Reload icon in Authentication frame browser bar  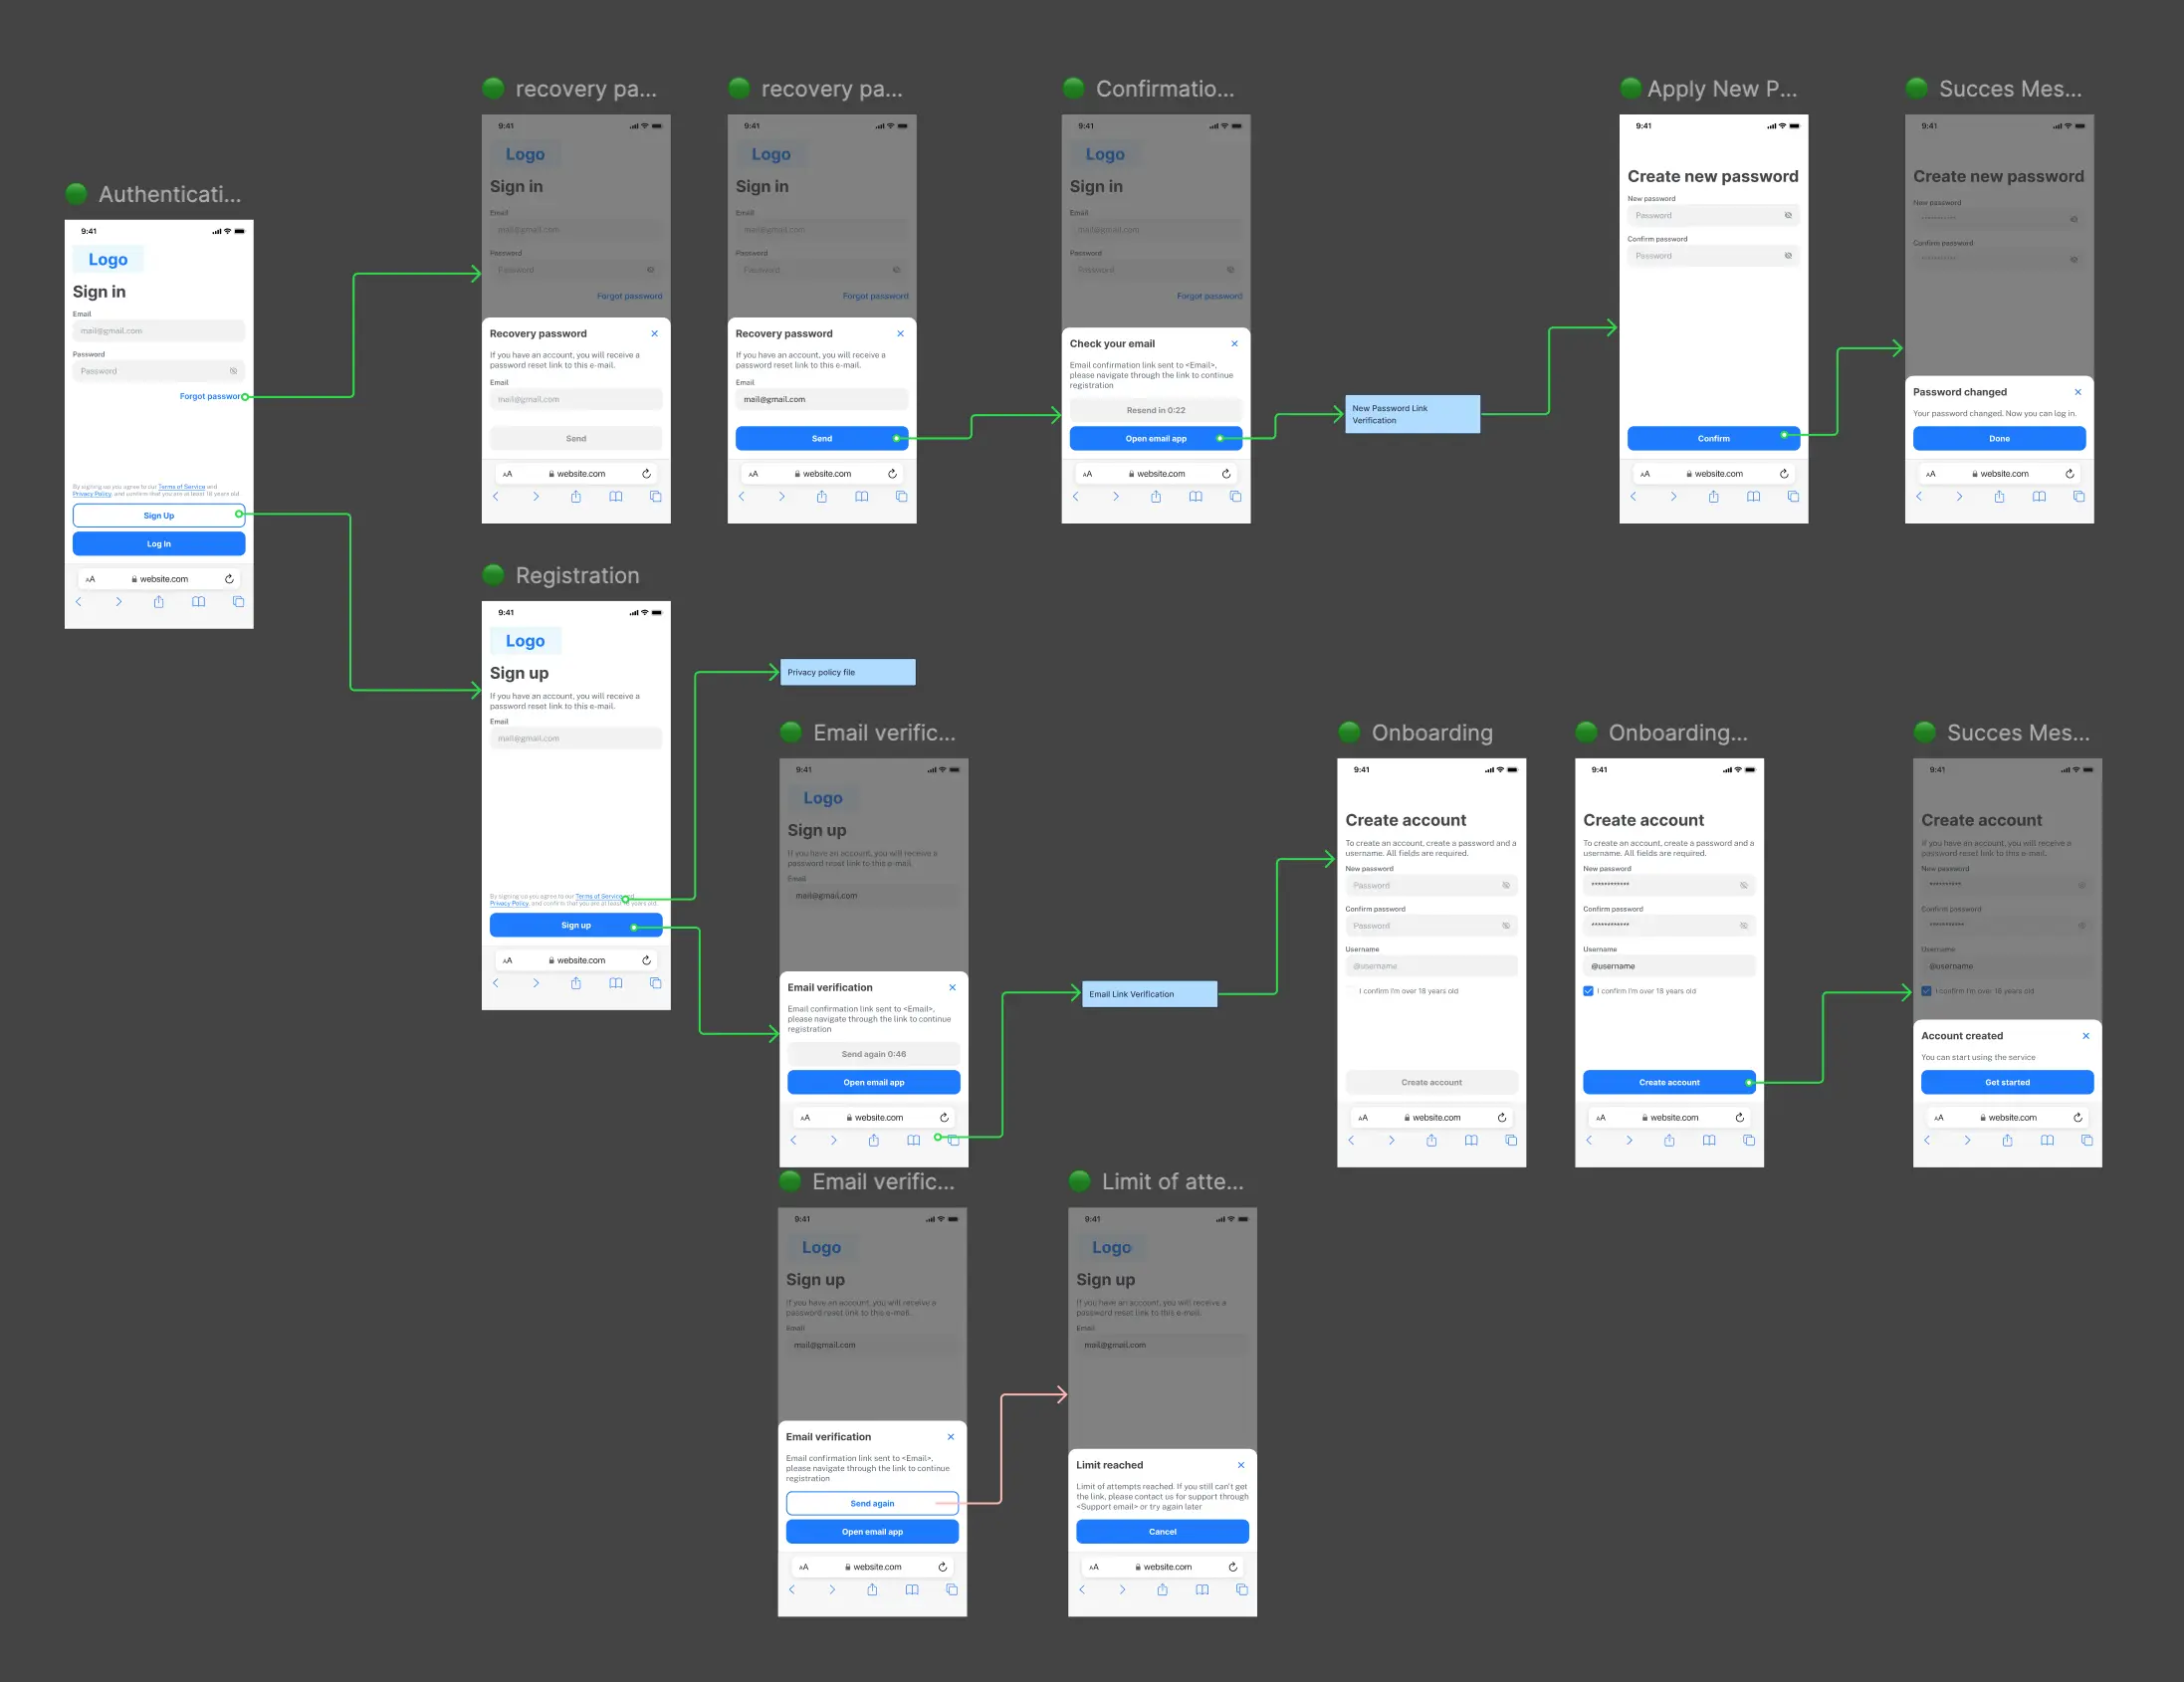[x=229, y=579]
